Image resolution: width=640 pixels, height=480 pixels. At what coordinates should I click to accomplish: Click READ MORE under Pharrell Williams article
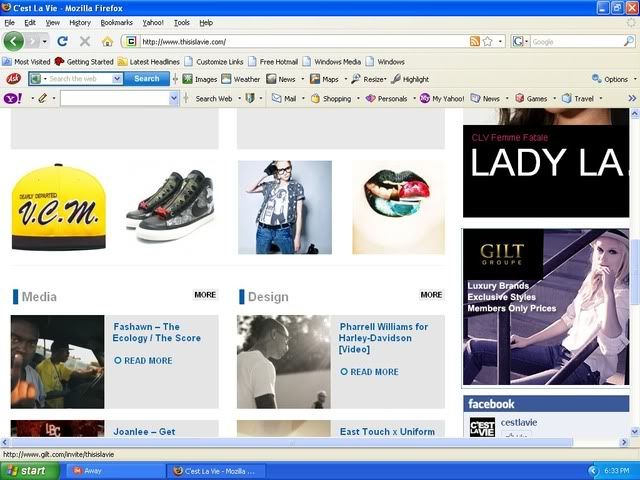point(369,372)
